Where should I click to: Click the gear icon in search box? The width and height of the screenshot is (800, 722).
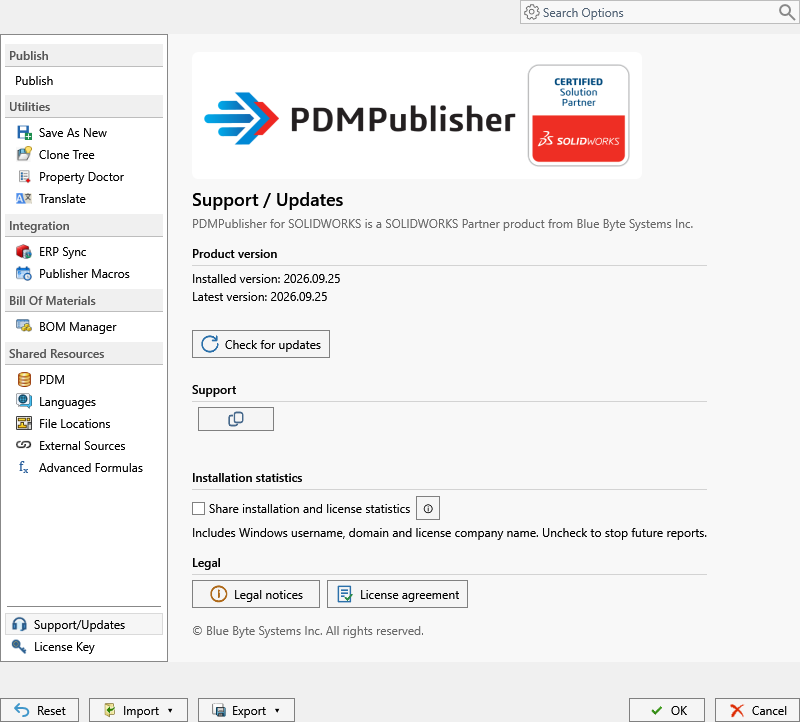[532, 12]
